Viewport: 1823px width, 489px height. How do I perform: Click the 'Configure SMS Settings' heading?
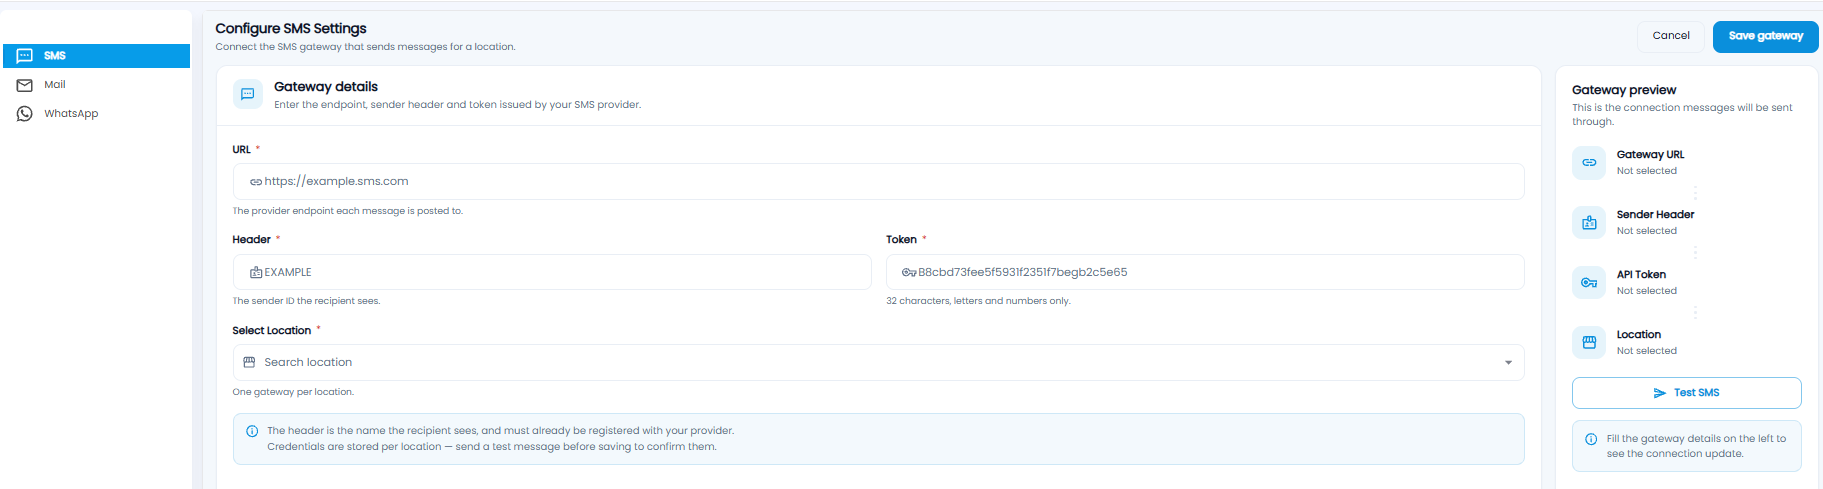[x=291, y=28]
